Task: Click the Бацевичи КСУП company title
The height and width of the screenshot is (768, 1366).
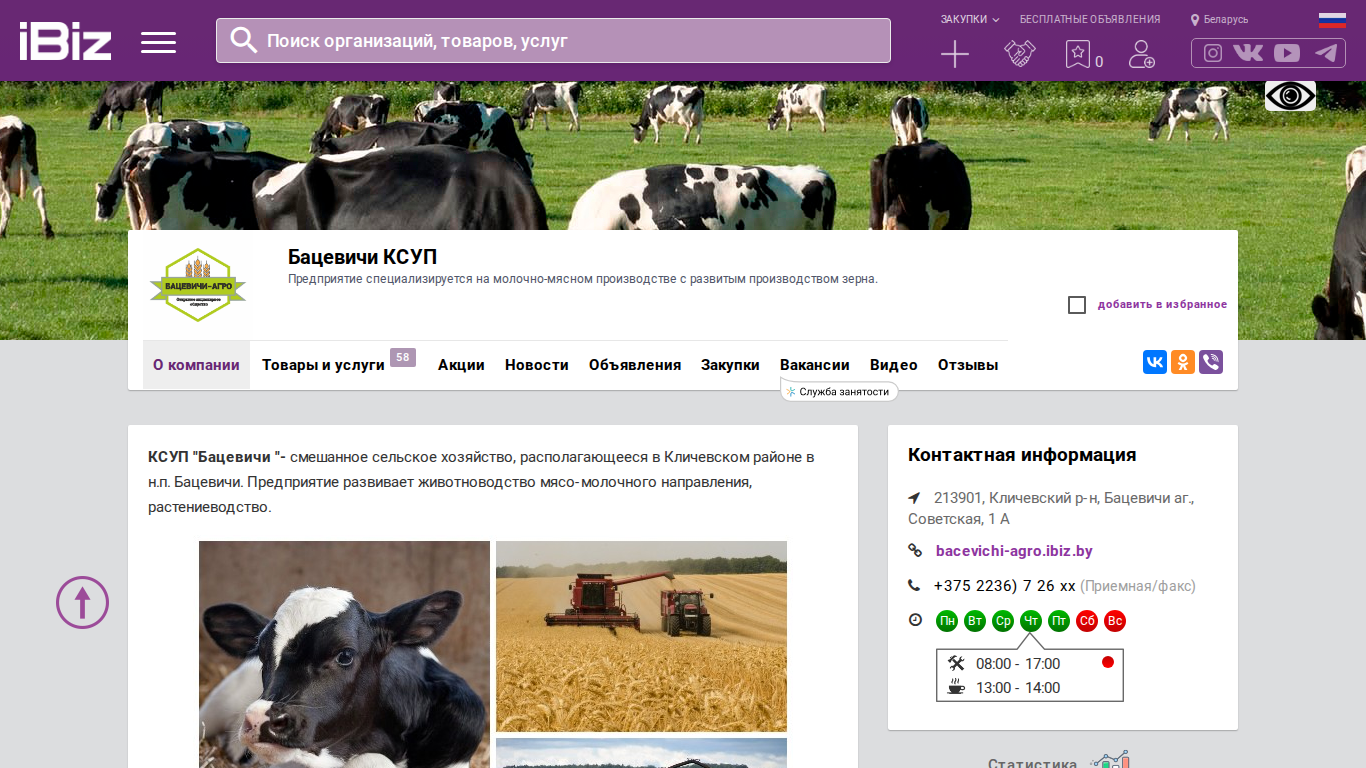Action: click(362, 257)
